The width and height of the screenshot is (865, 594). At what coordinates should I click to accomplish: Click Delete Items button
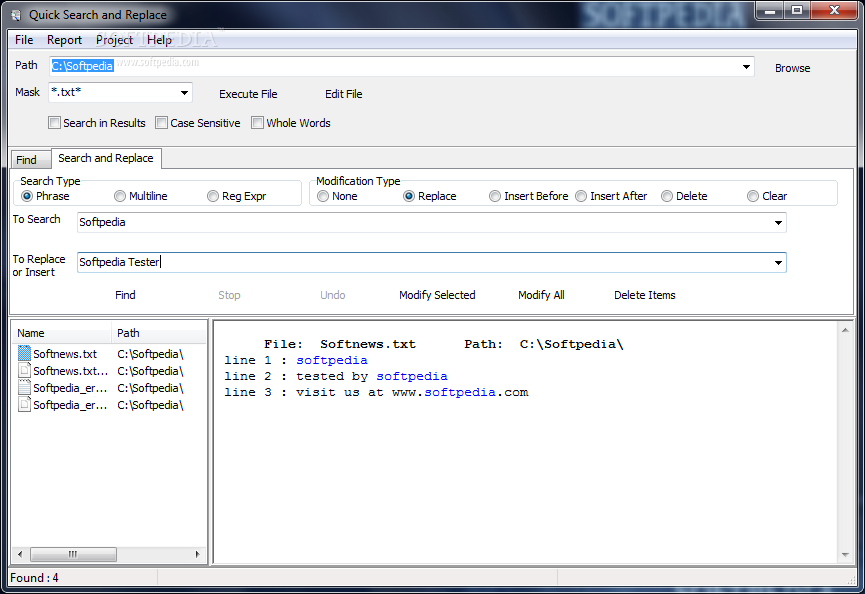click(644, 295)
